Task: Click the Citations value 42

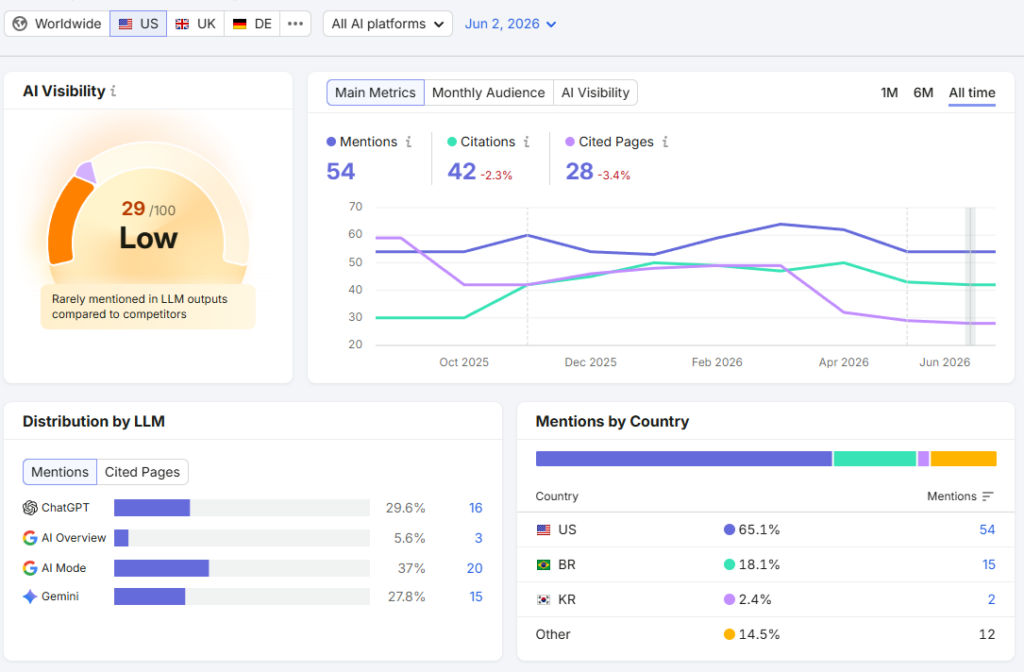Action: click(x=462, y=171)
